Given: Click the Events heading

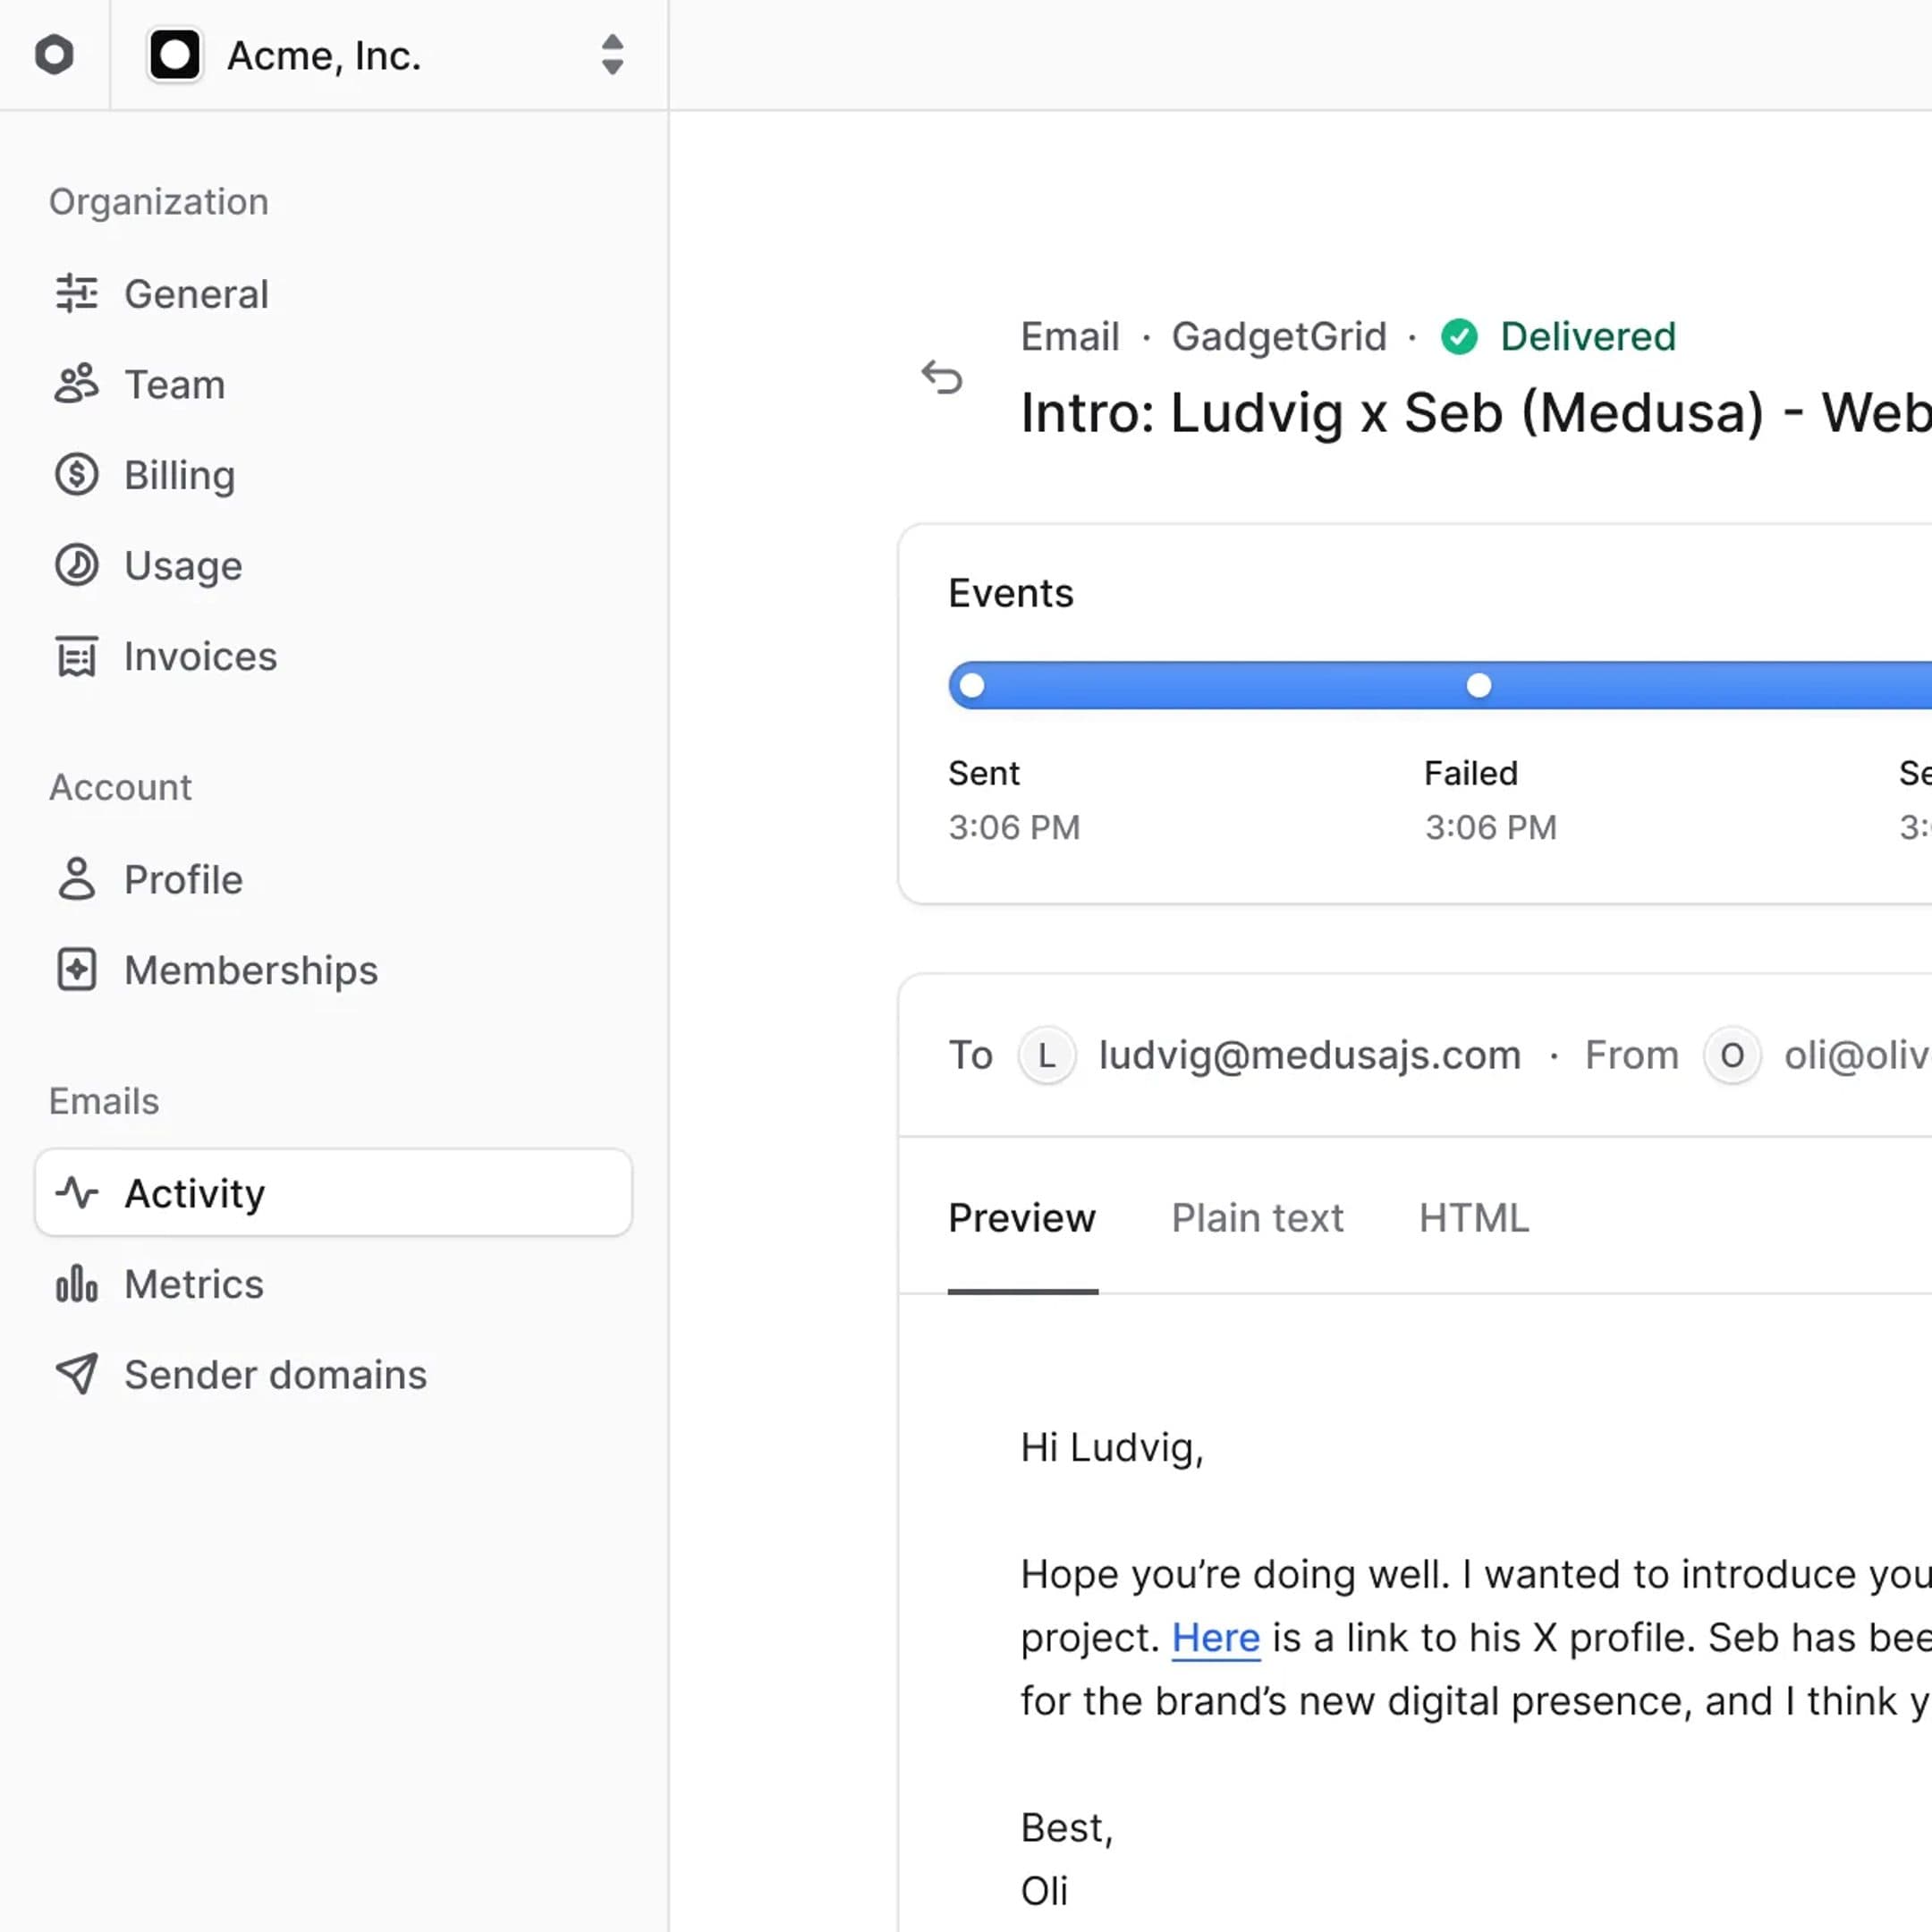Looking at the screenshot, I should tap(1011, 593).
